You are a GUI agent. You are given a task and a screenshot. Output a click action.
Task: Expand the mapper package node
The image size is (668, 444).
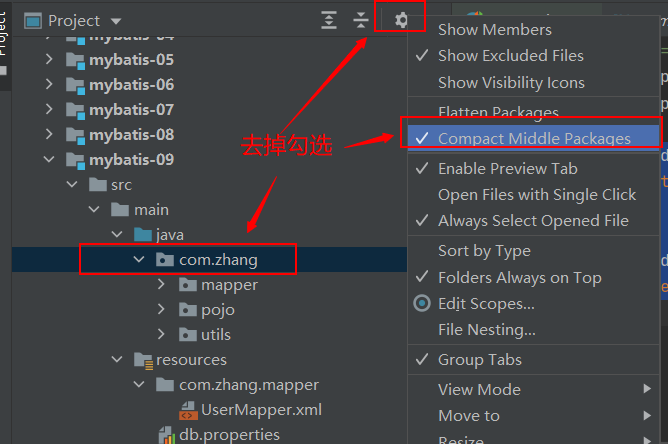click(x=161, y=284)
